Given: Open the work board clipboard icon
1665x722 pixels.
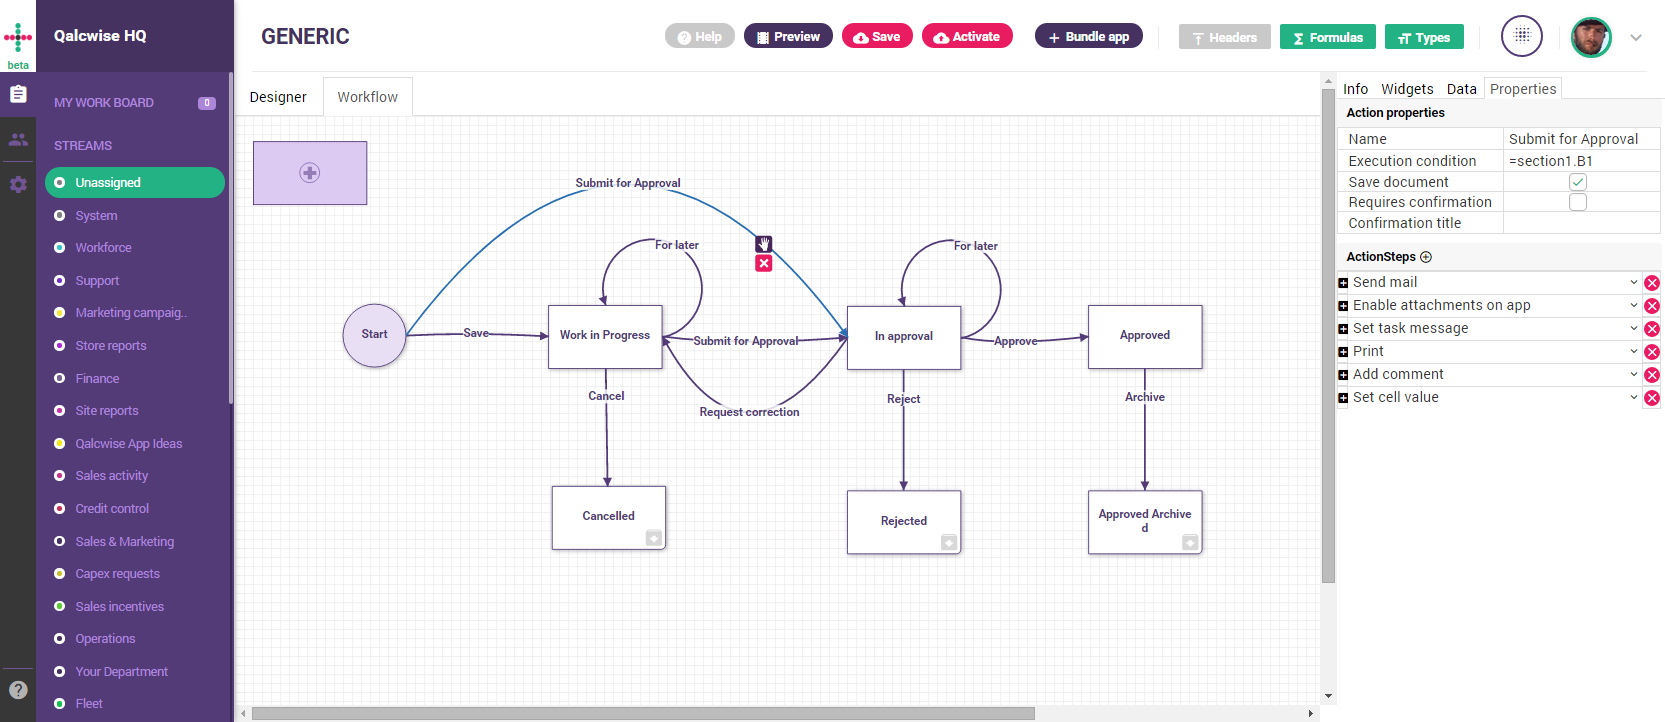Looking at the screenshot, I should point(18,94).
